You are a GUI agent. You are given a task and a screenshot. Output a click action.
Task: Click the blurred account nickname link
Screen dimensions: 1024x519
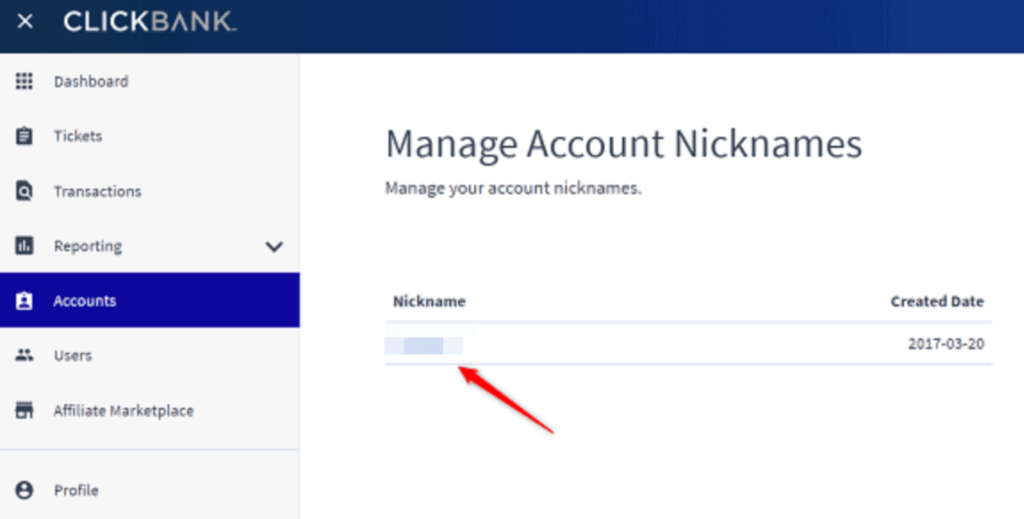[x=424, y=345]
